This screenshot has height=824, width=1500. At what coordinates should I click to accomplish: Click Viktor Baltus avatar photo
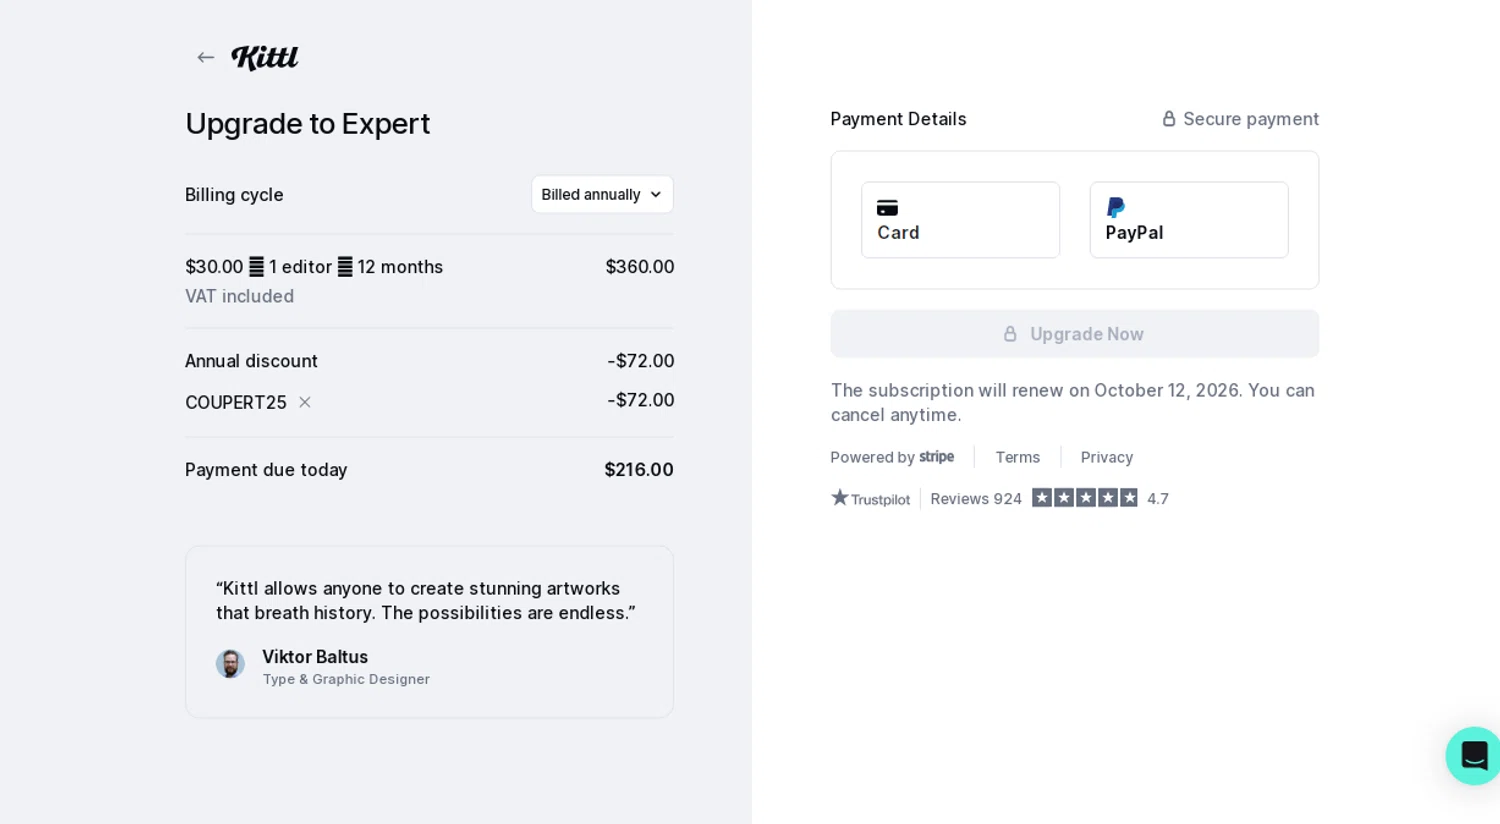coord(230,664)
